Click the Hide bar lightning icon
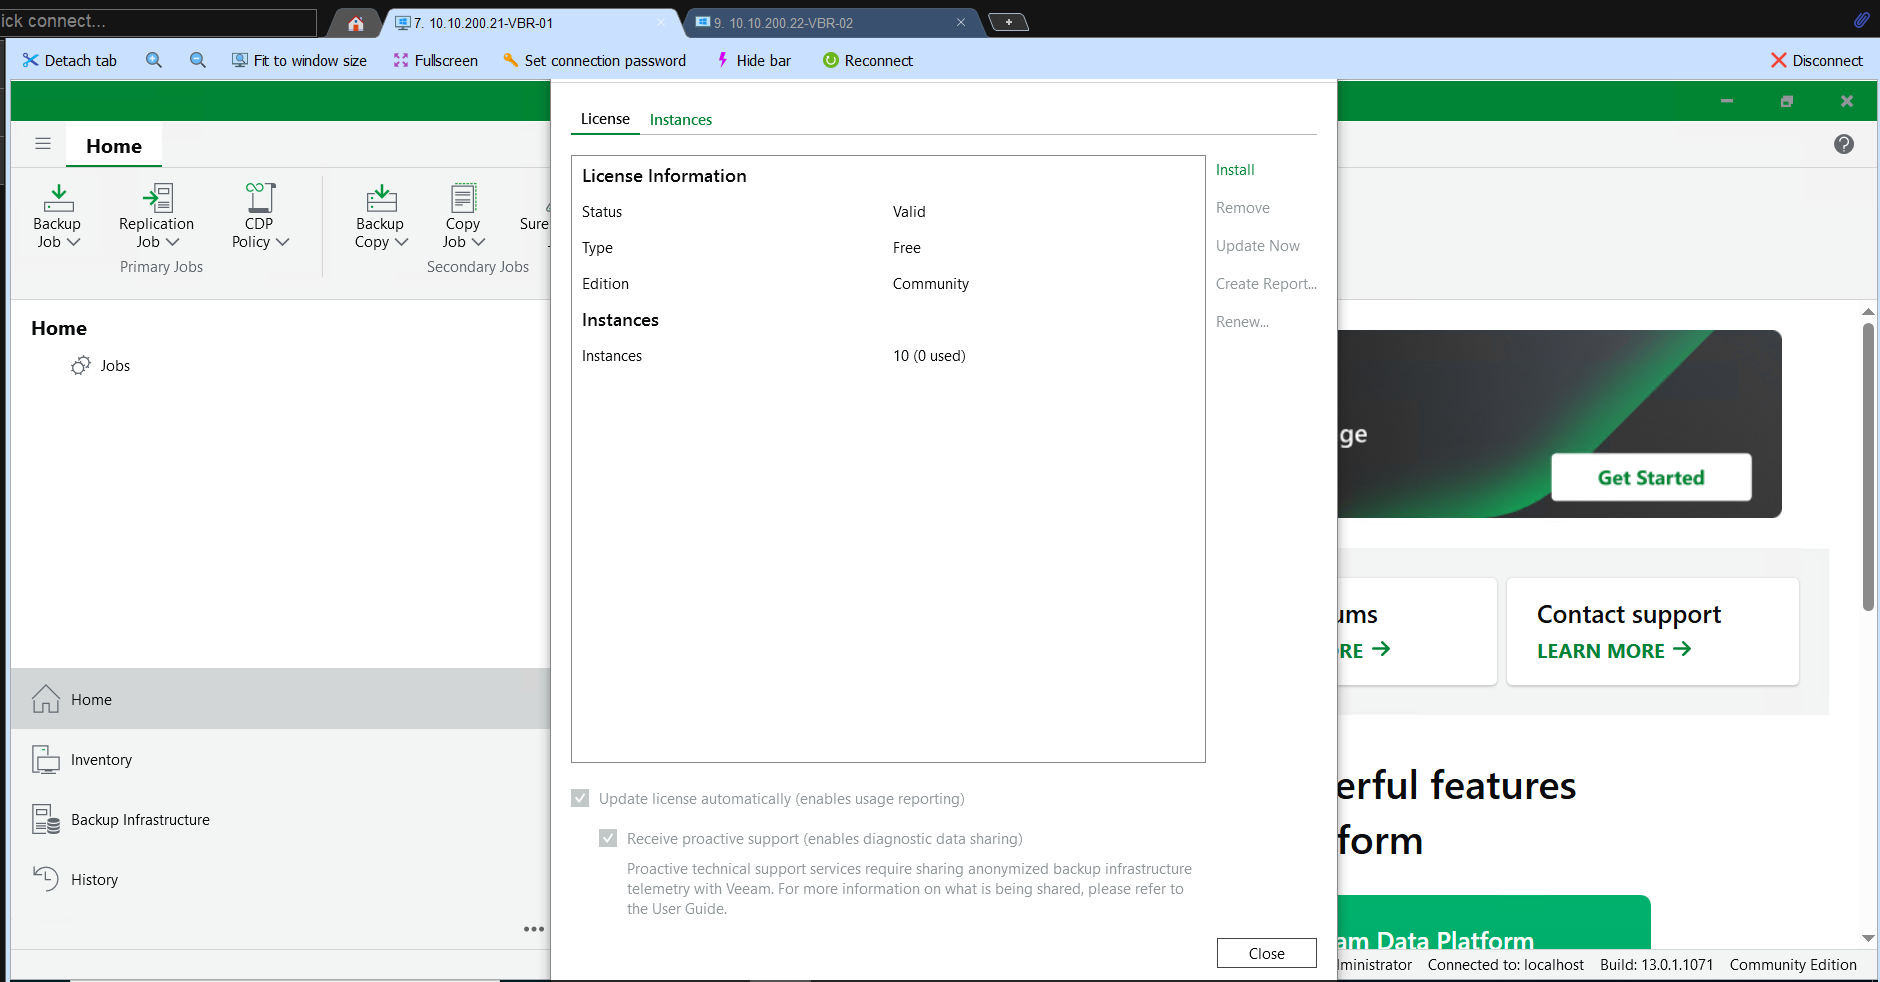The width and height of the screenshot is (1880, 982). [723, 60]
